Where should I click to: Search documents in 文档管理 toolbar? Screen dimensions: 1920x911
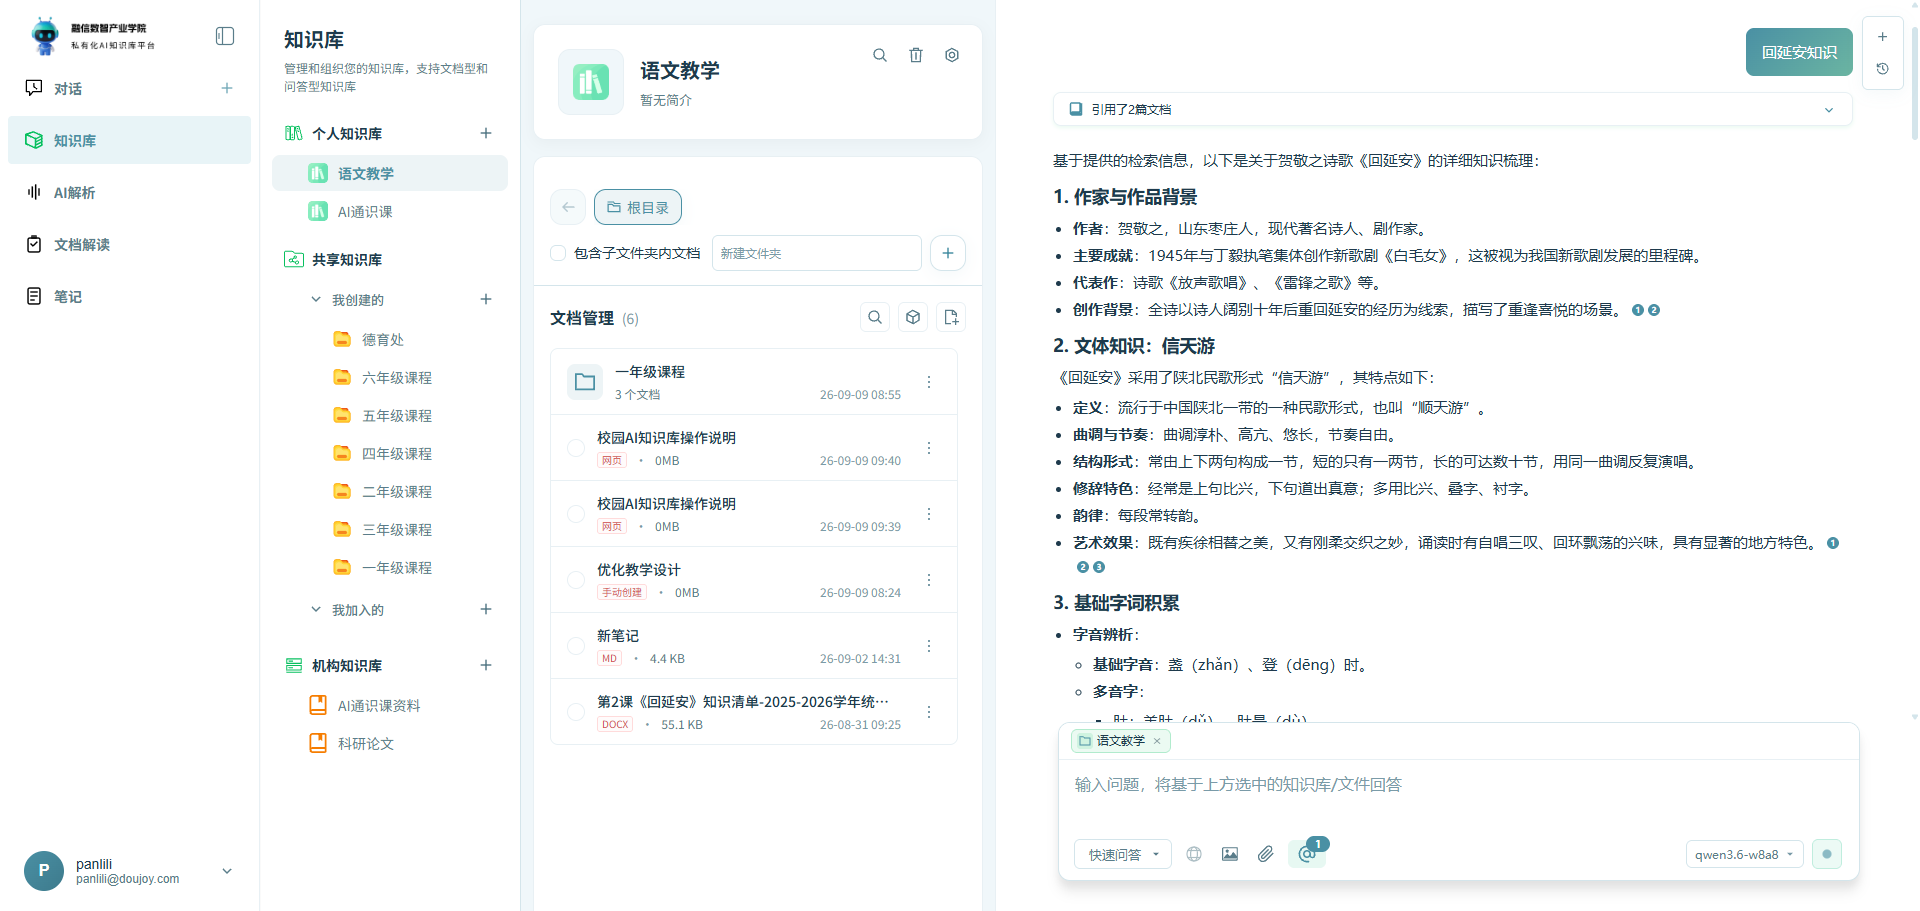click(x=875, y=317)
